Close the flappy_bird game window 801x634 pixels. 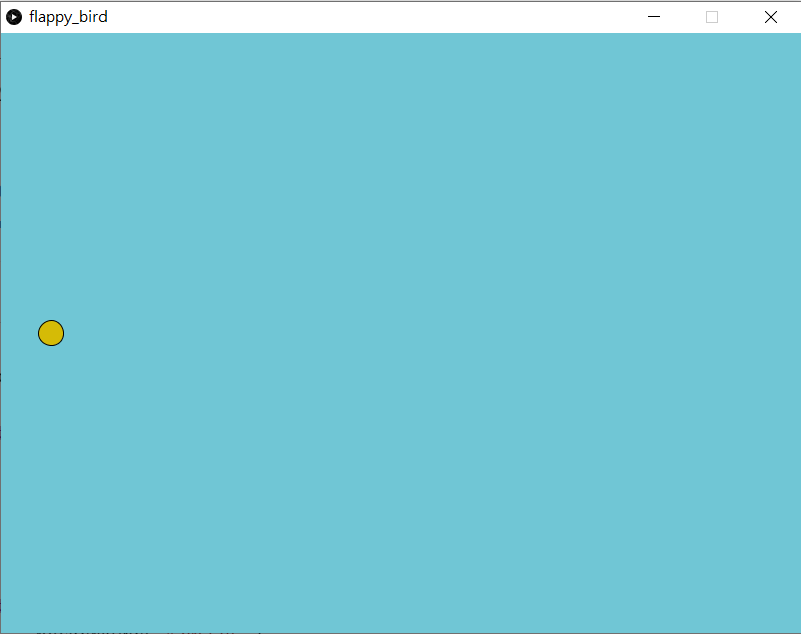tap(770, 17)
